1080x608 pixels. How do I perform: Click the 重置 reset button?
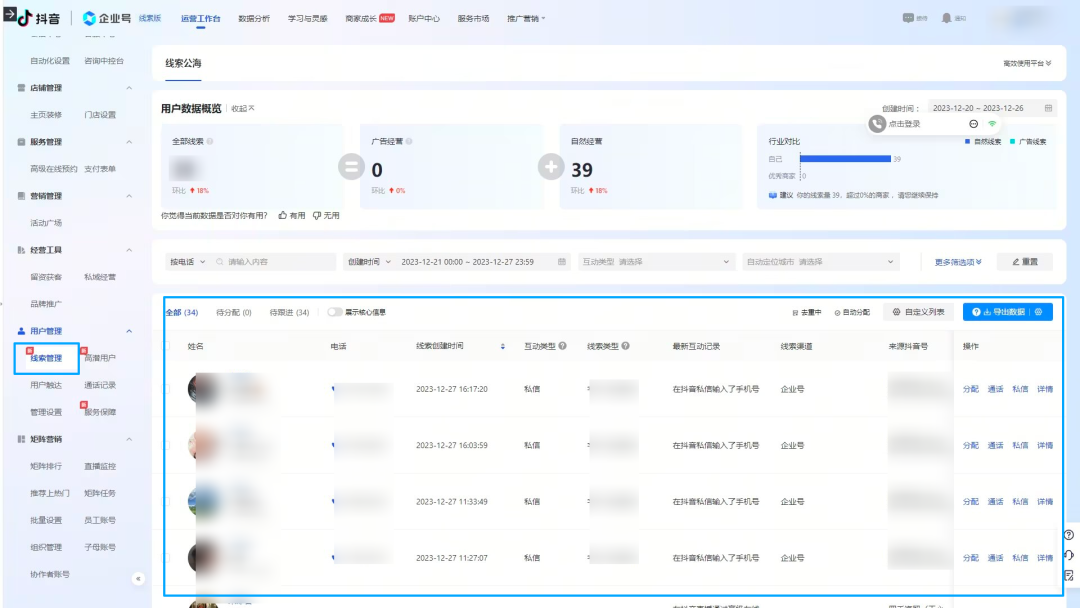[1024, 262]
